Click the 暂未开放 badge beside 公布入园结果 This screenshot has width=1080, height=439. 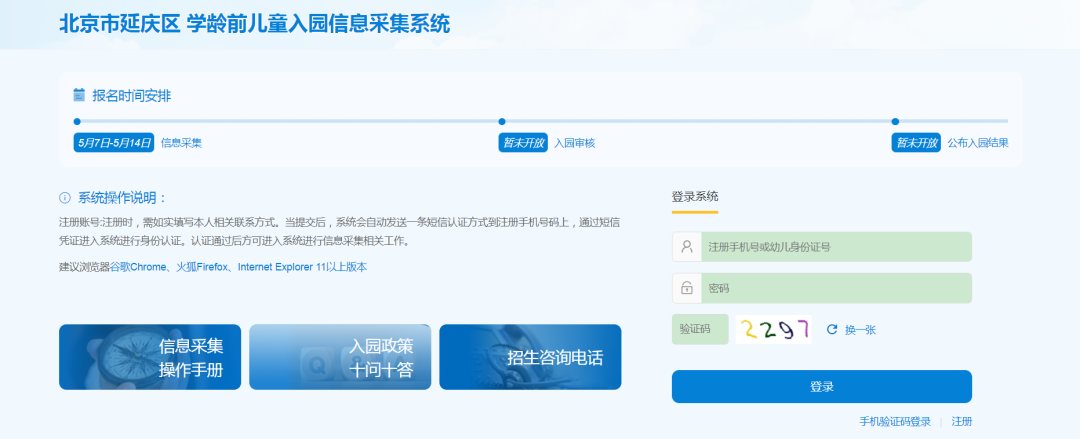(916, 143)
